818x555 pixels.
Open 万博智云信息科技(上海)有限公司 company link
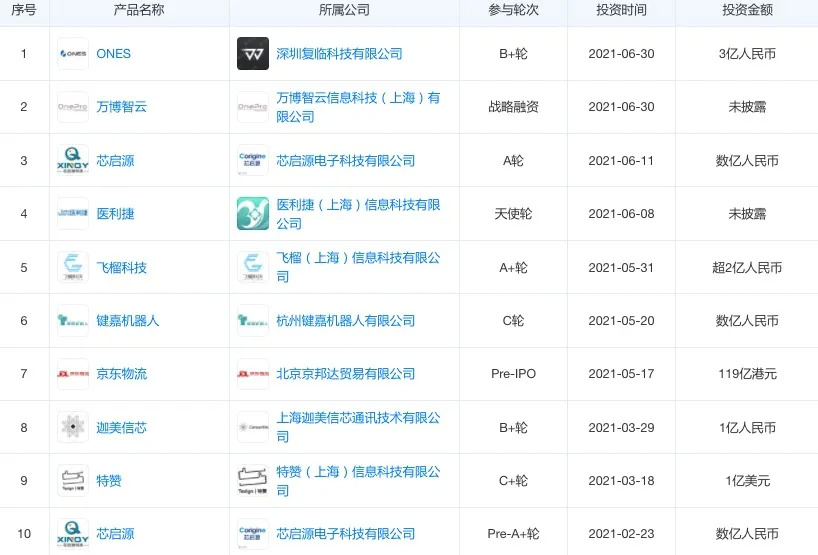coord(358,107)
